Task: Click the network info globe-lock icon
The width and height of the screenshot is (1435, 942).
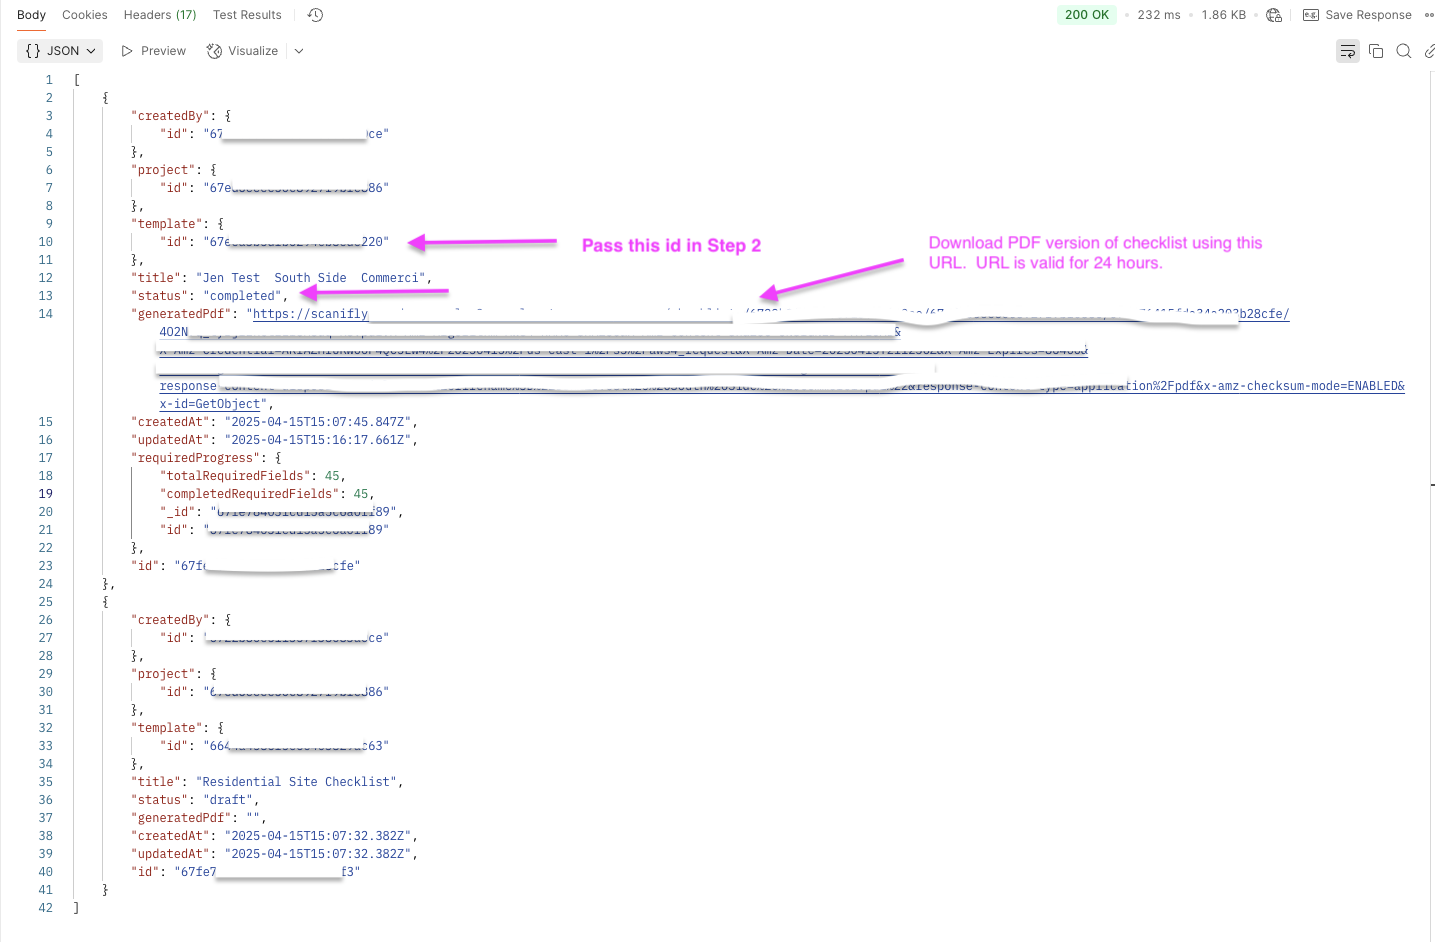Action: pos(1274,15)
